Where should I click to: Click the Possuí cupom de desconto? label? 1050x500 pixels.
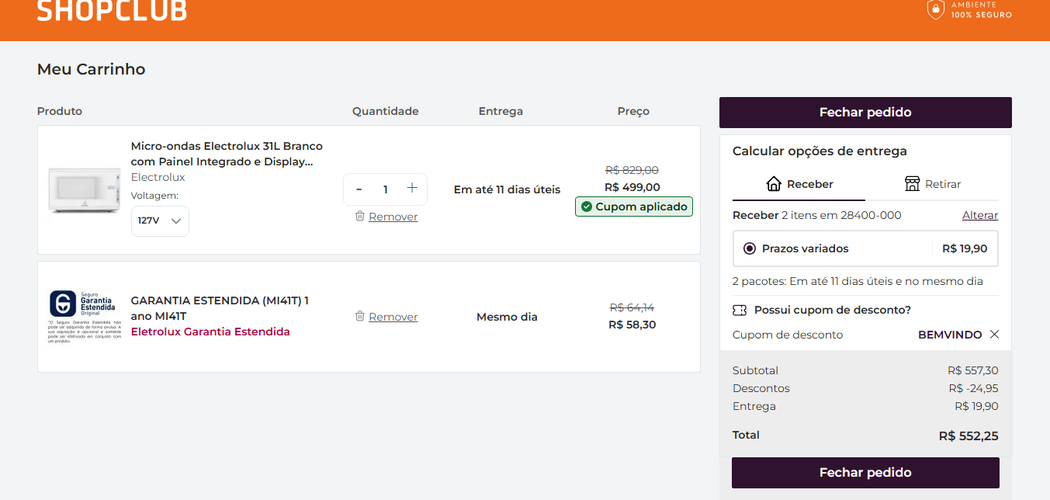click(832, 310)
